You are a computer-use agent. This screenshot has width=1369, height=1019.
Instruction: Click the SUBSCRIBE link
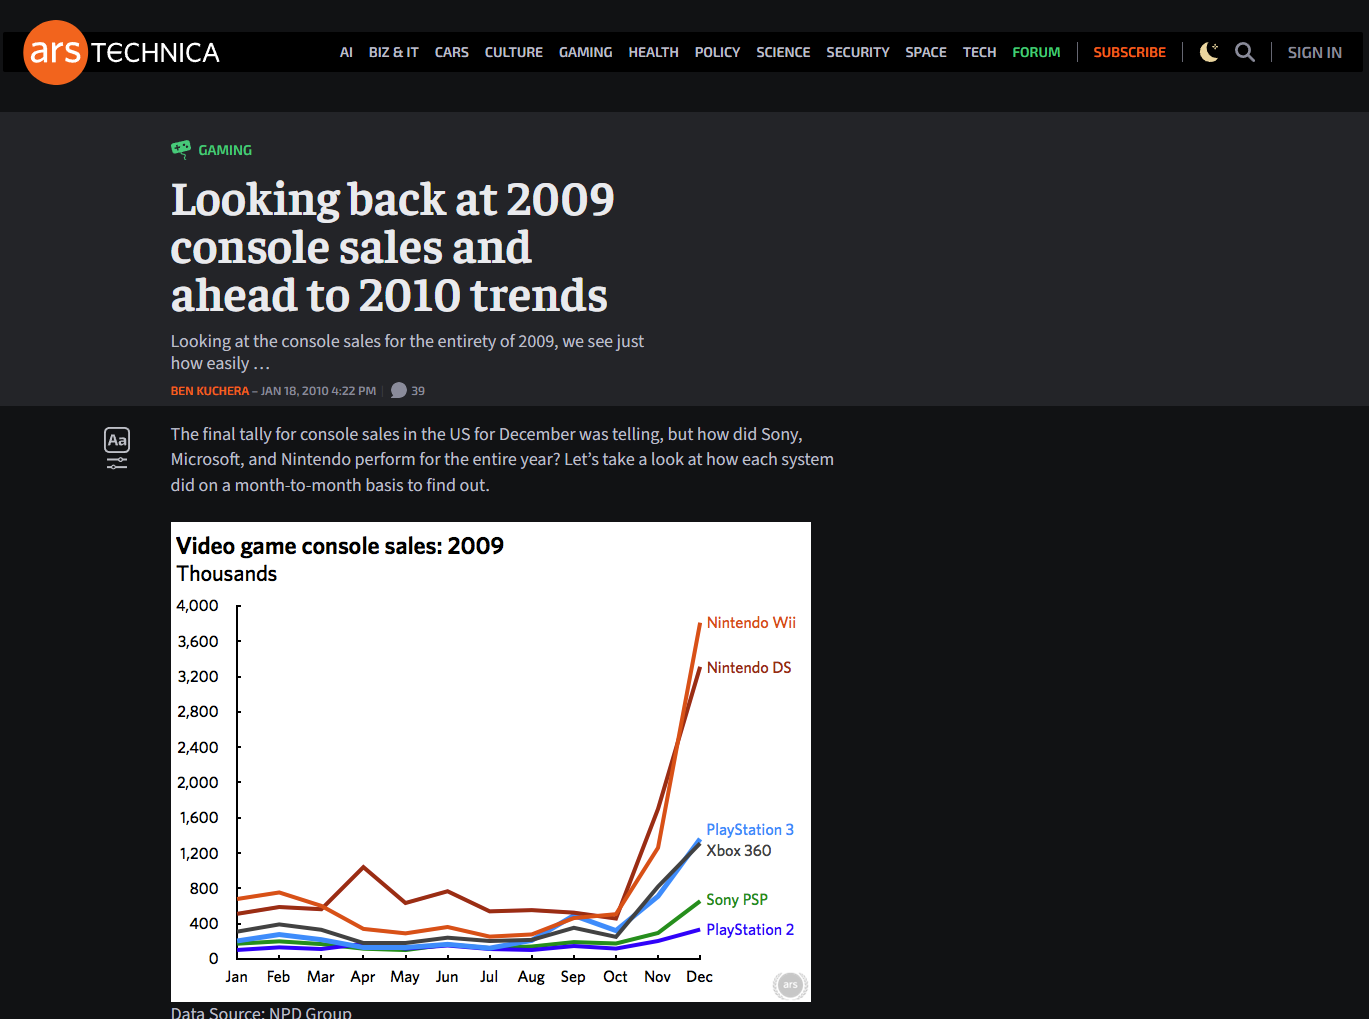1130,52
